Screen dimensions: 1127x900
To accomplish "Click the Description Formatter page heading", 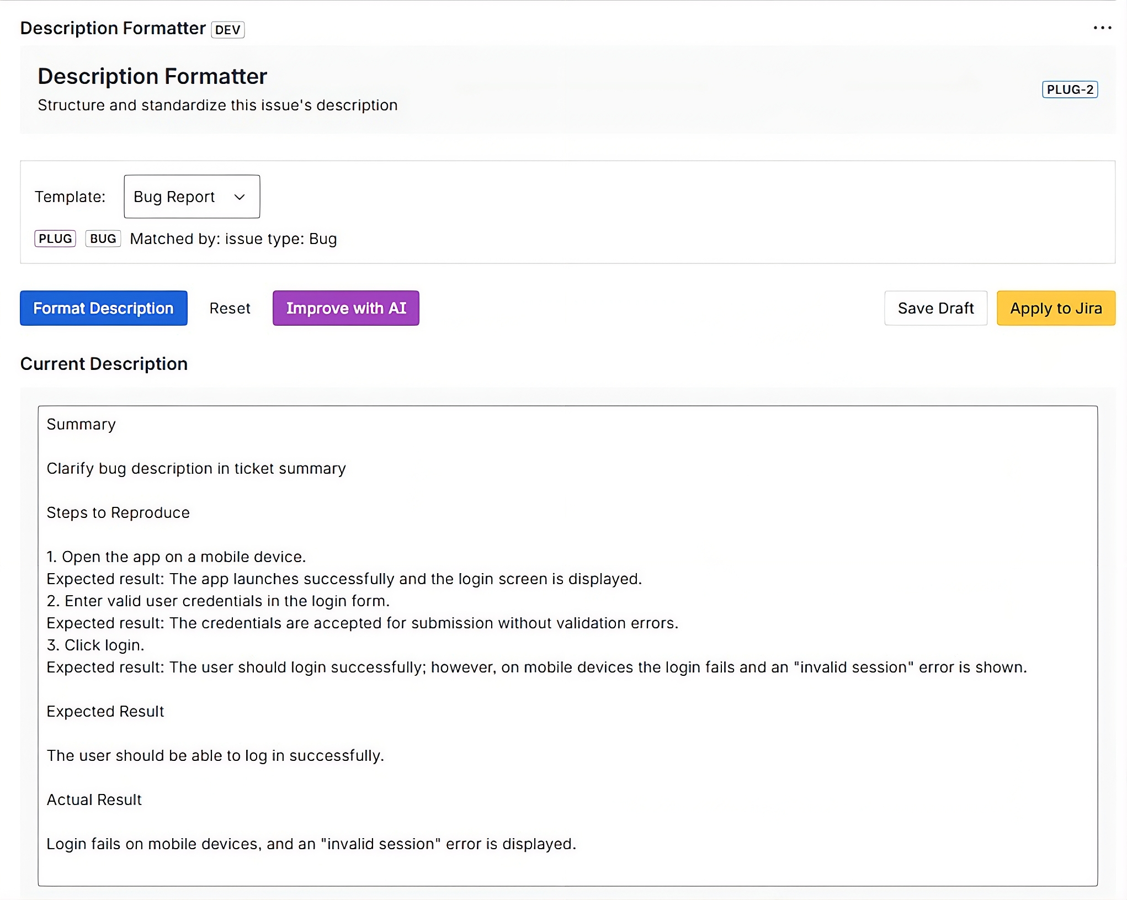I will (x=152, y=76).
